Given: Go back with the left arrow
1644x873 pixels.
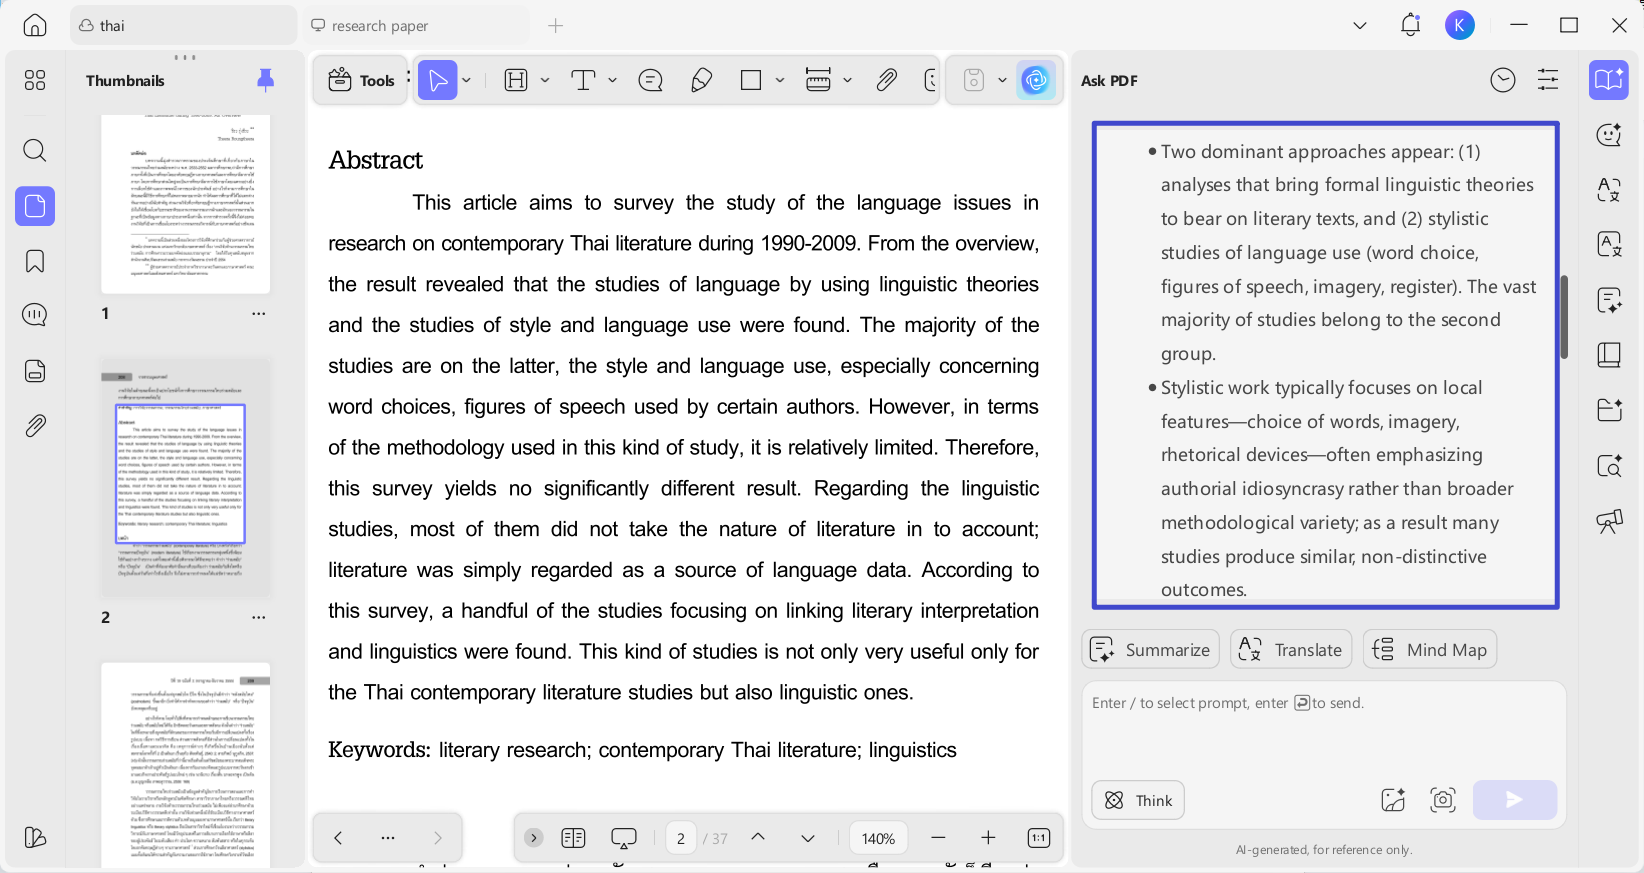Looking at the screenshot, I should 338,838.
